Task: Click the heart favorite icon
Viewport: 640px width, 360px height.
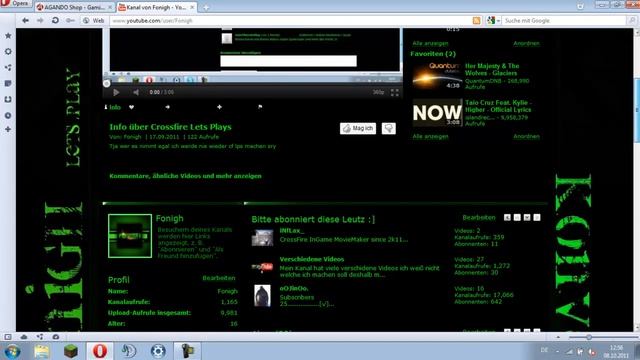Action: pos(131,107)
